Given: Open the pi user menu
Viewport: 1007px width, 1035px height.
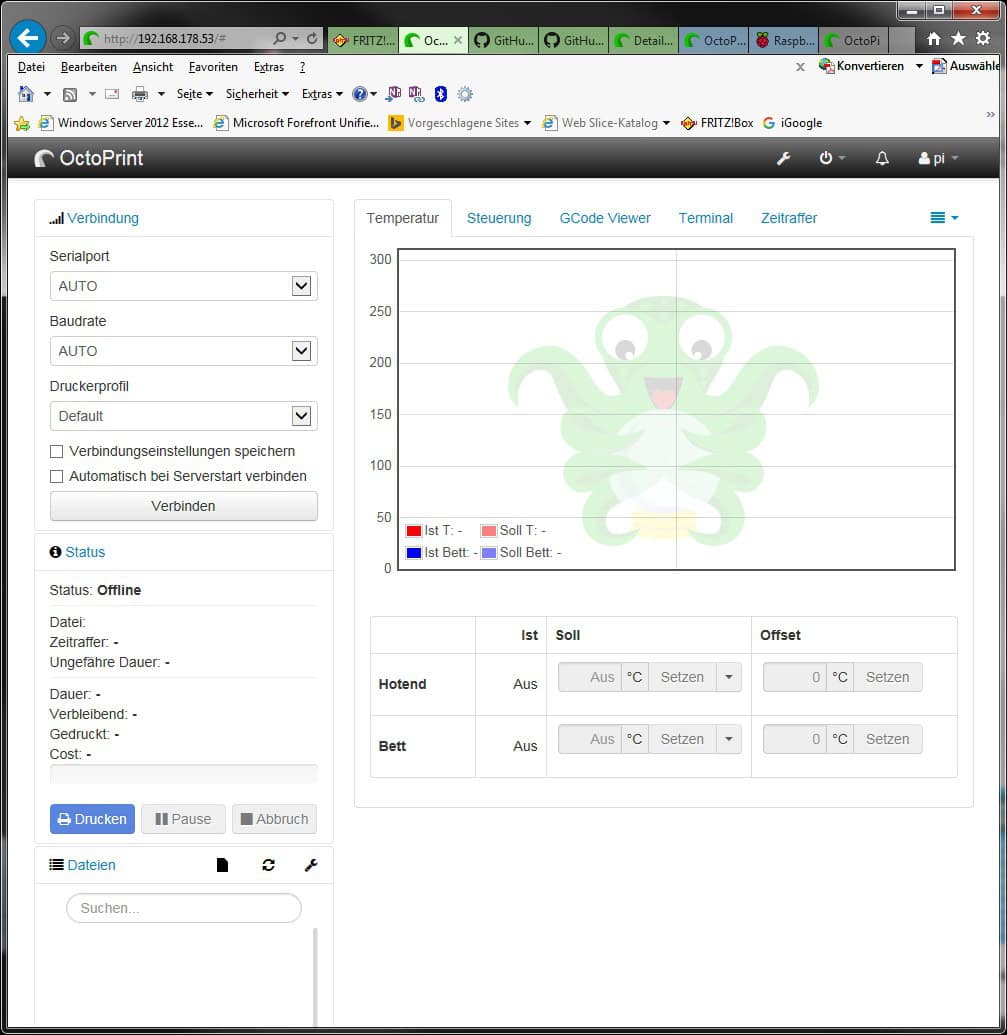Looking at the screenshot, I should click(x=938, y=158).
